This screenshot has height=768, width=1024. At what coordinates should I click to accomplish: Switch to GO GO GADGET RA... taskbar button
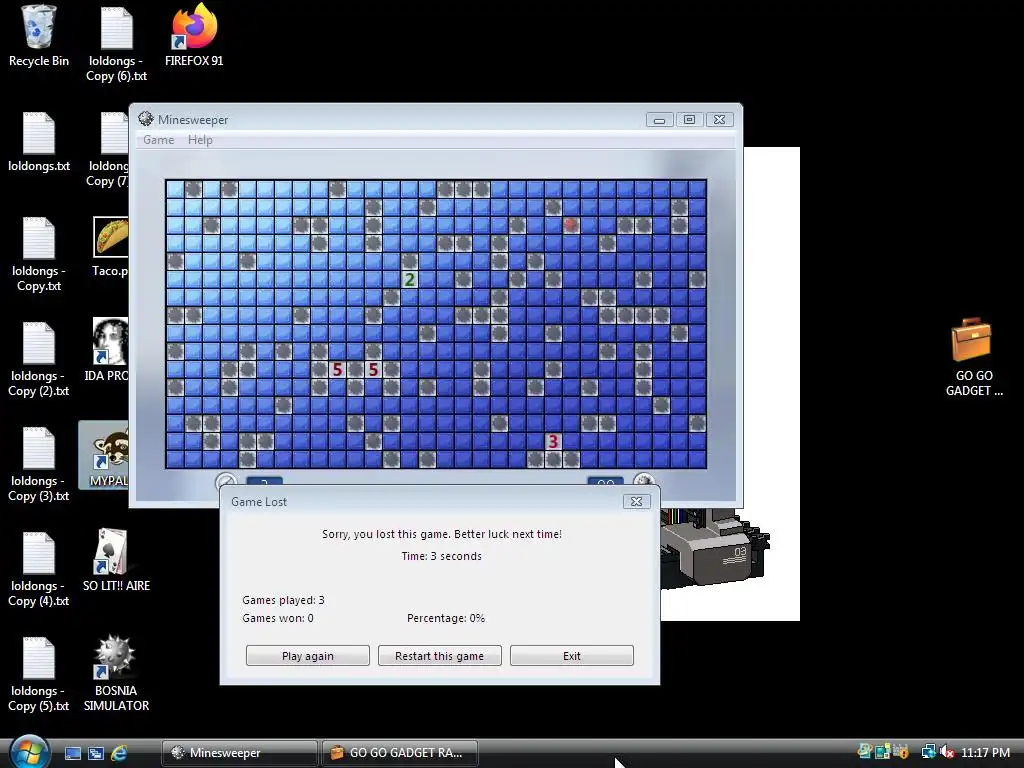(400, 753)
